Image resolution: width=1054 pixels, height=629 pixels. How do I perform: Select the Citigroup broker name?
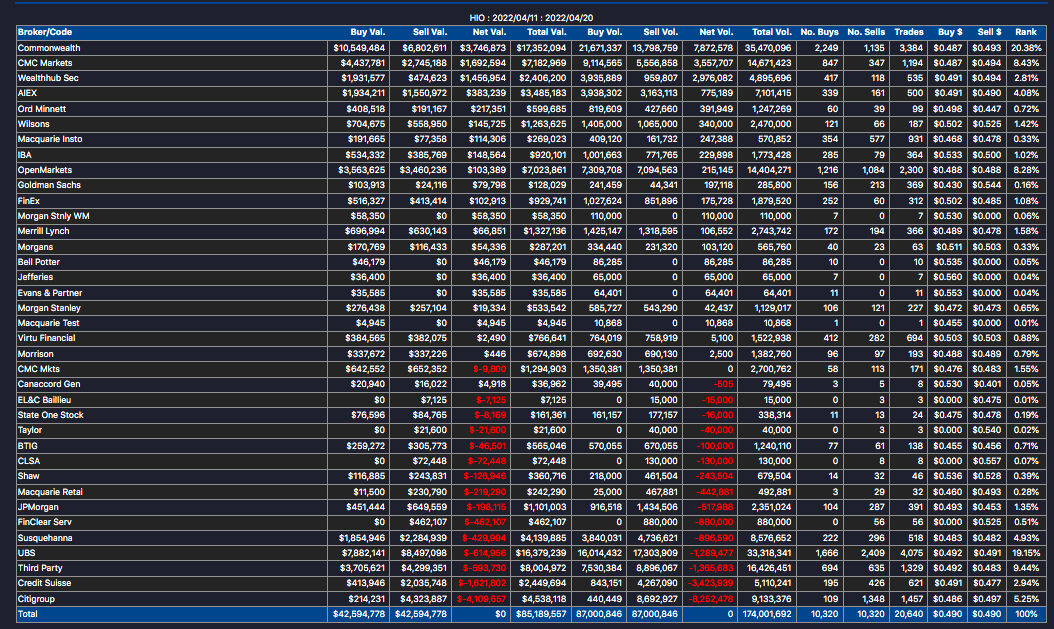click(36, 599)
